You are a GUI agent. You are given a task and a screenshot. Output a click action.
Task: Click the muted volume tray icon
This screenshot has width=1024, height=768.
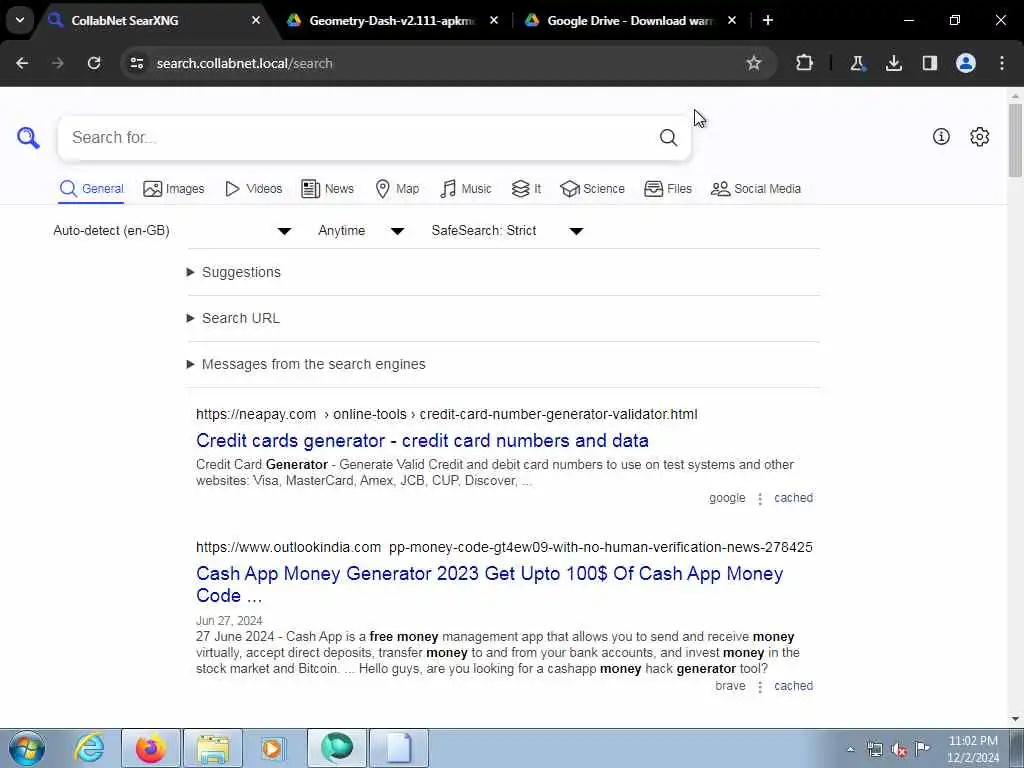(899, 749)
